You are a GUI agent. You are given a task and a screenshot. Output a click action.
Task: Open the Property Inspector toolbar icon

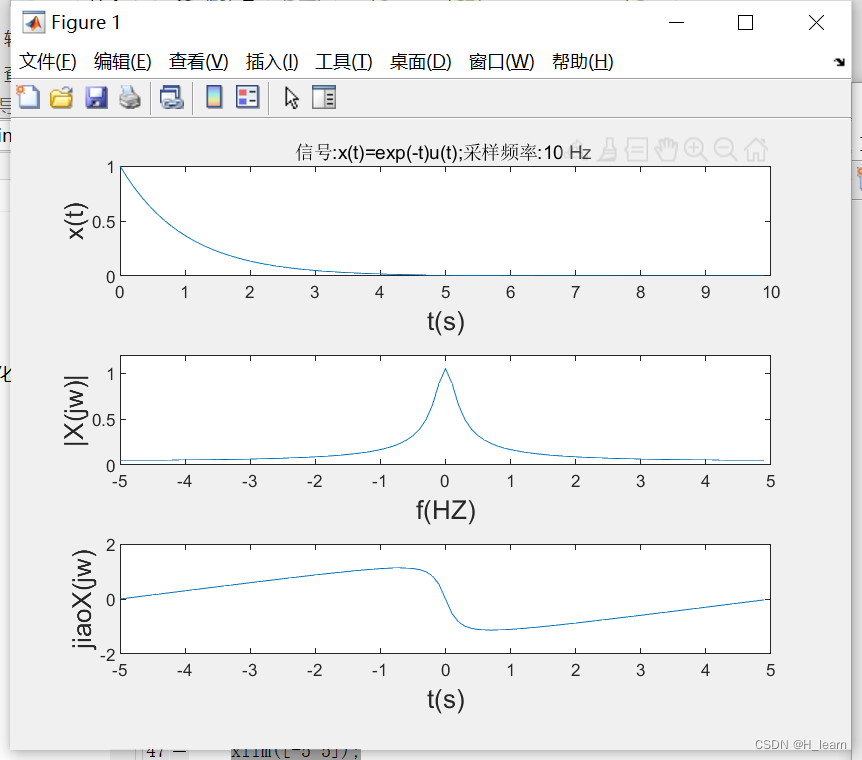pyautogui.click(x=324, y=97)
